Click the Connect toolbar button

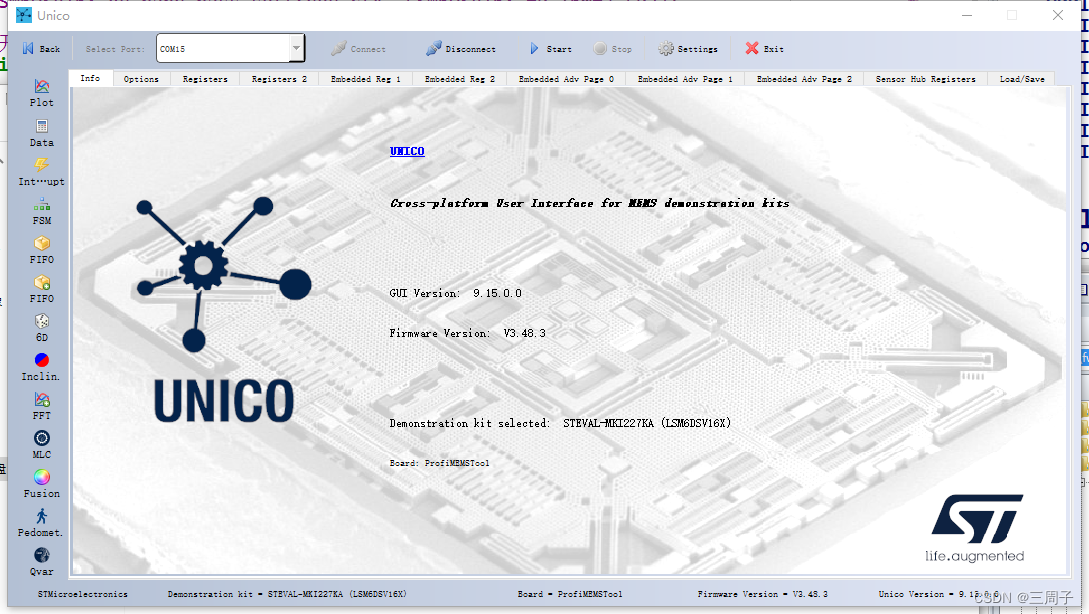point(358,49)
